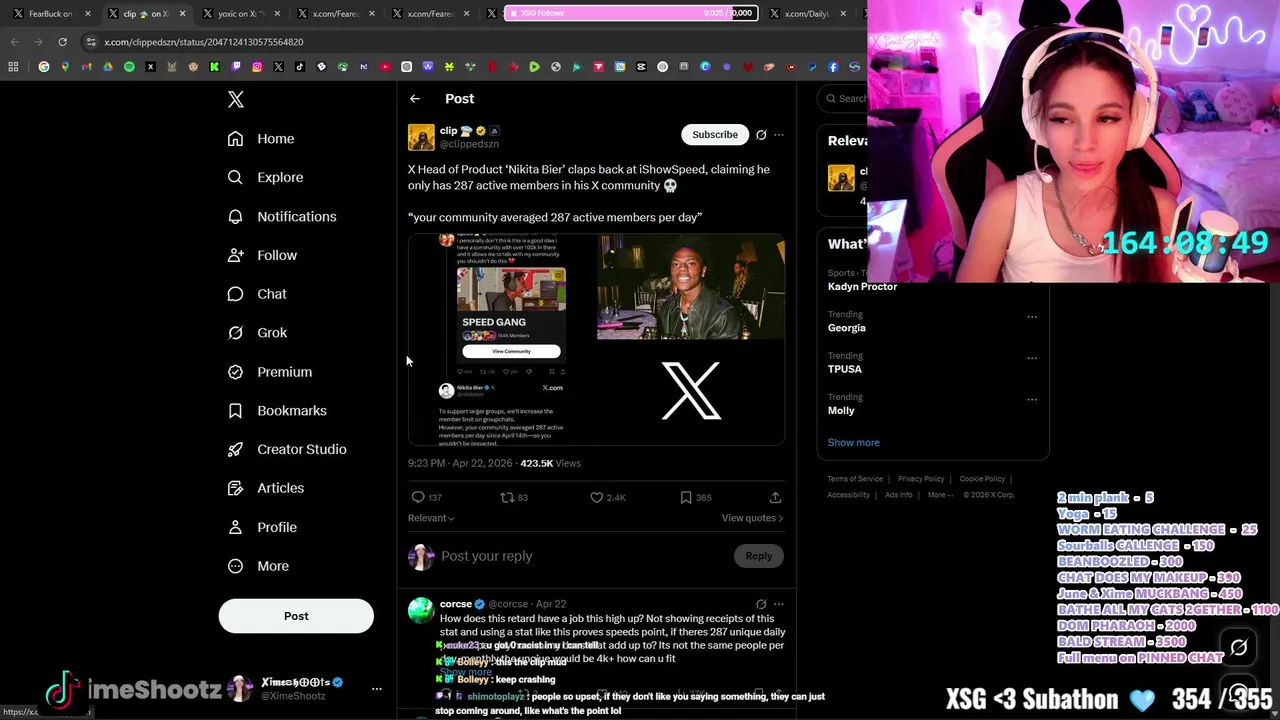
Task: Open the Cookie Policy footer link
Action: pyautogui.click(x=982, y=479)
